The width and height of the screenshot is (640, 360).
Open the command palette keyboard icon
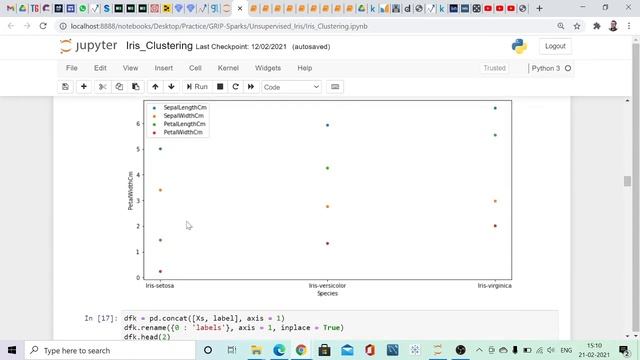[335, 87]
